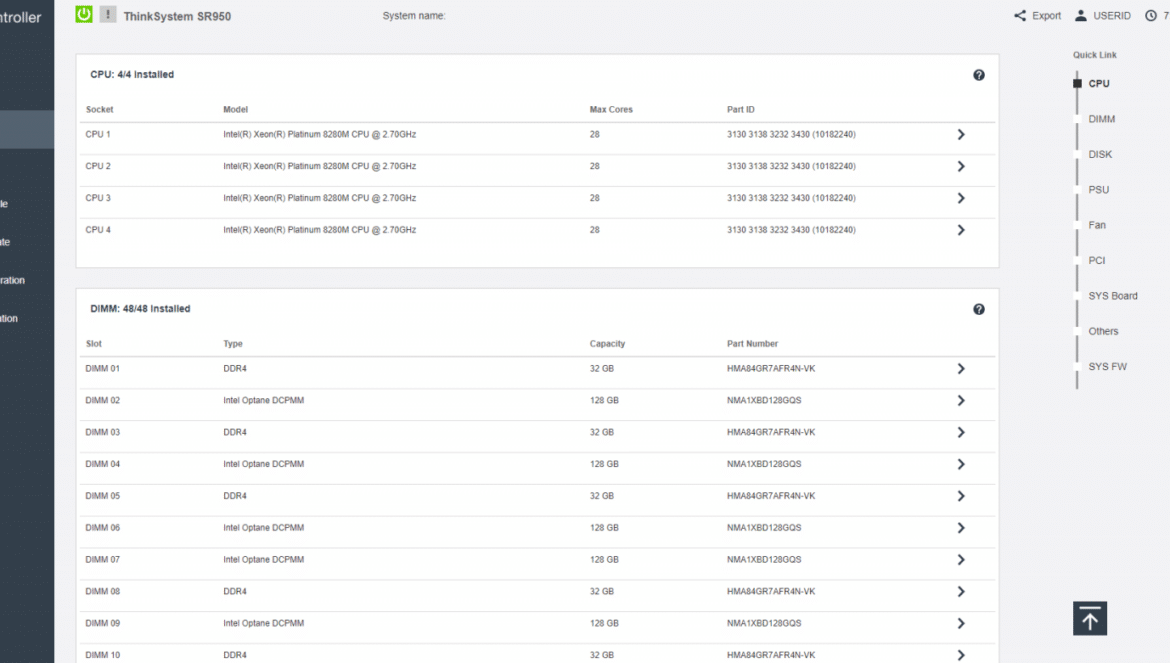Jump to Fan in Quick Link
This screenshot has width=1170, height=663.
[1097, 225]
